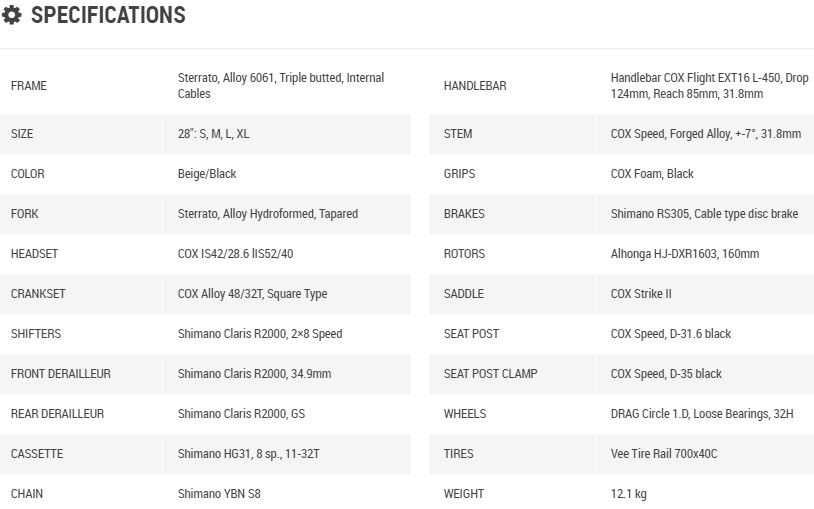The height and width of the screenshot is (509, 814).
Task: Click the FRONT DERAILLEUR label
Action: pos(61,374)
